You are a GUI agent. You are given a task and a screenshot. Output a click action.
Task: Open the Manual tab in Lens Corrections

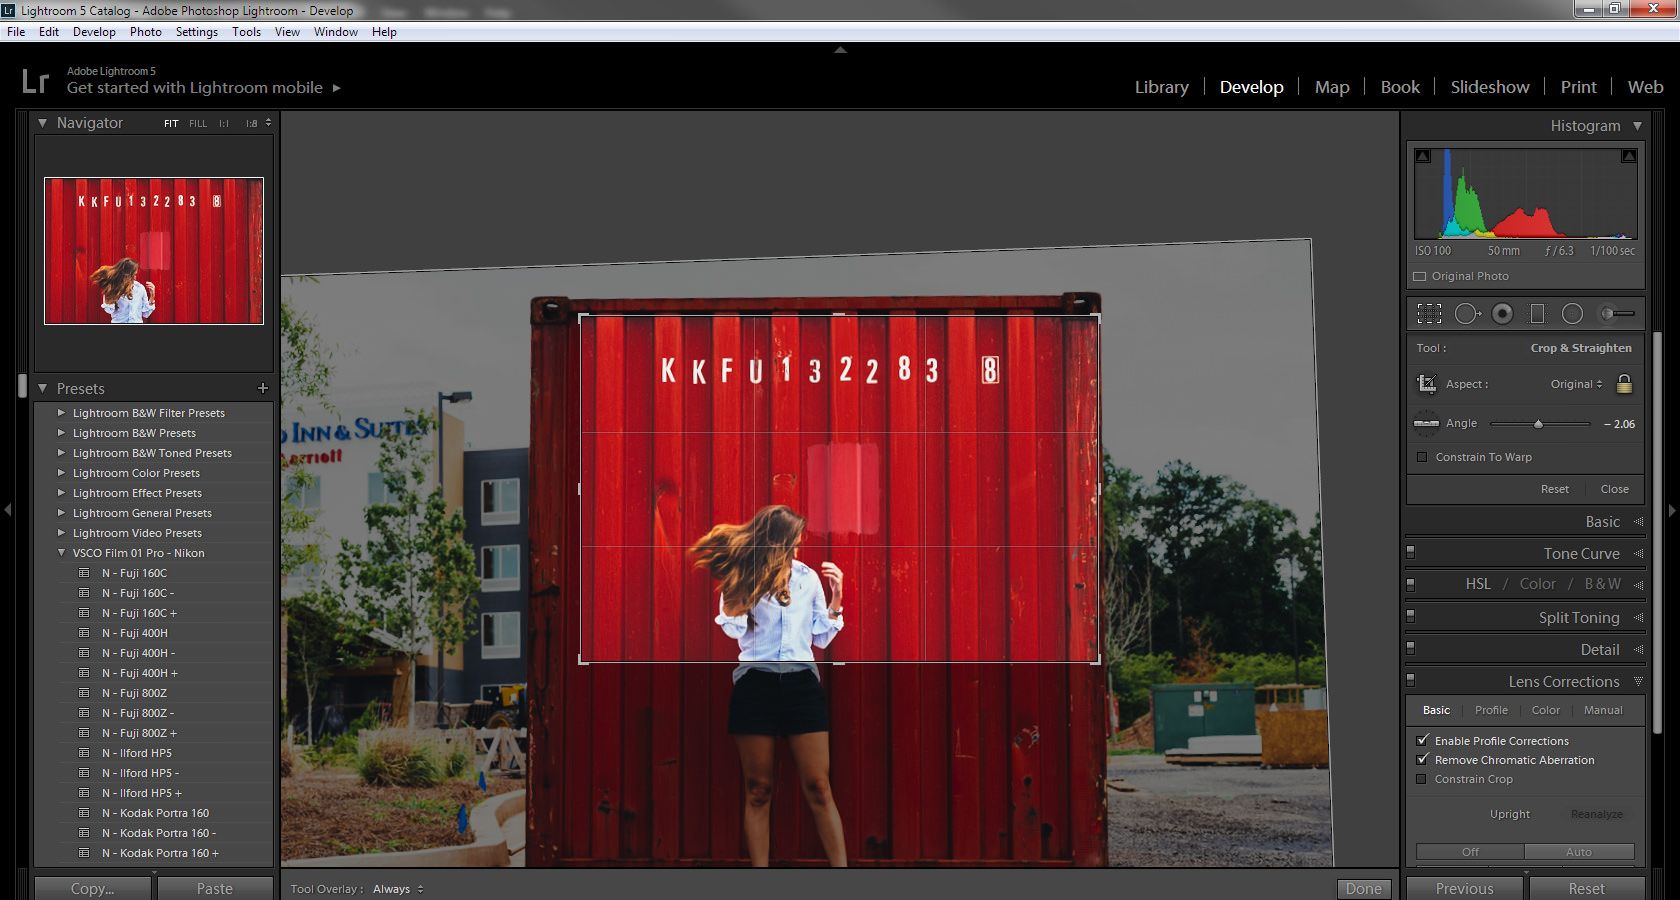coord(1603,710)
